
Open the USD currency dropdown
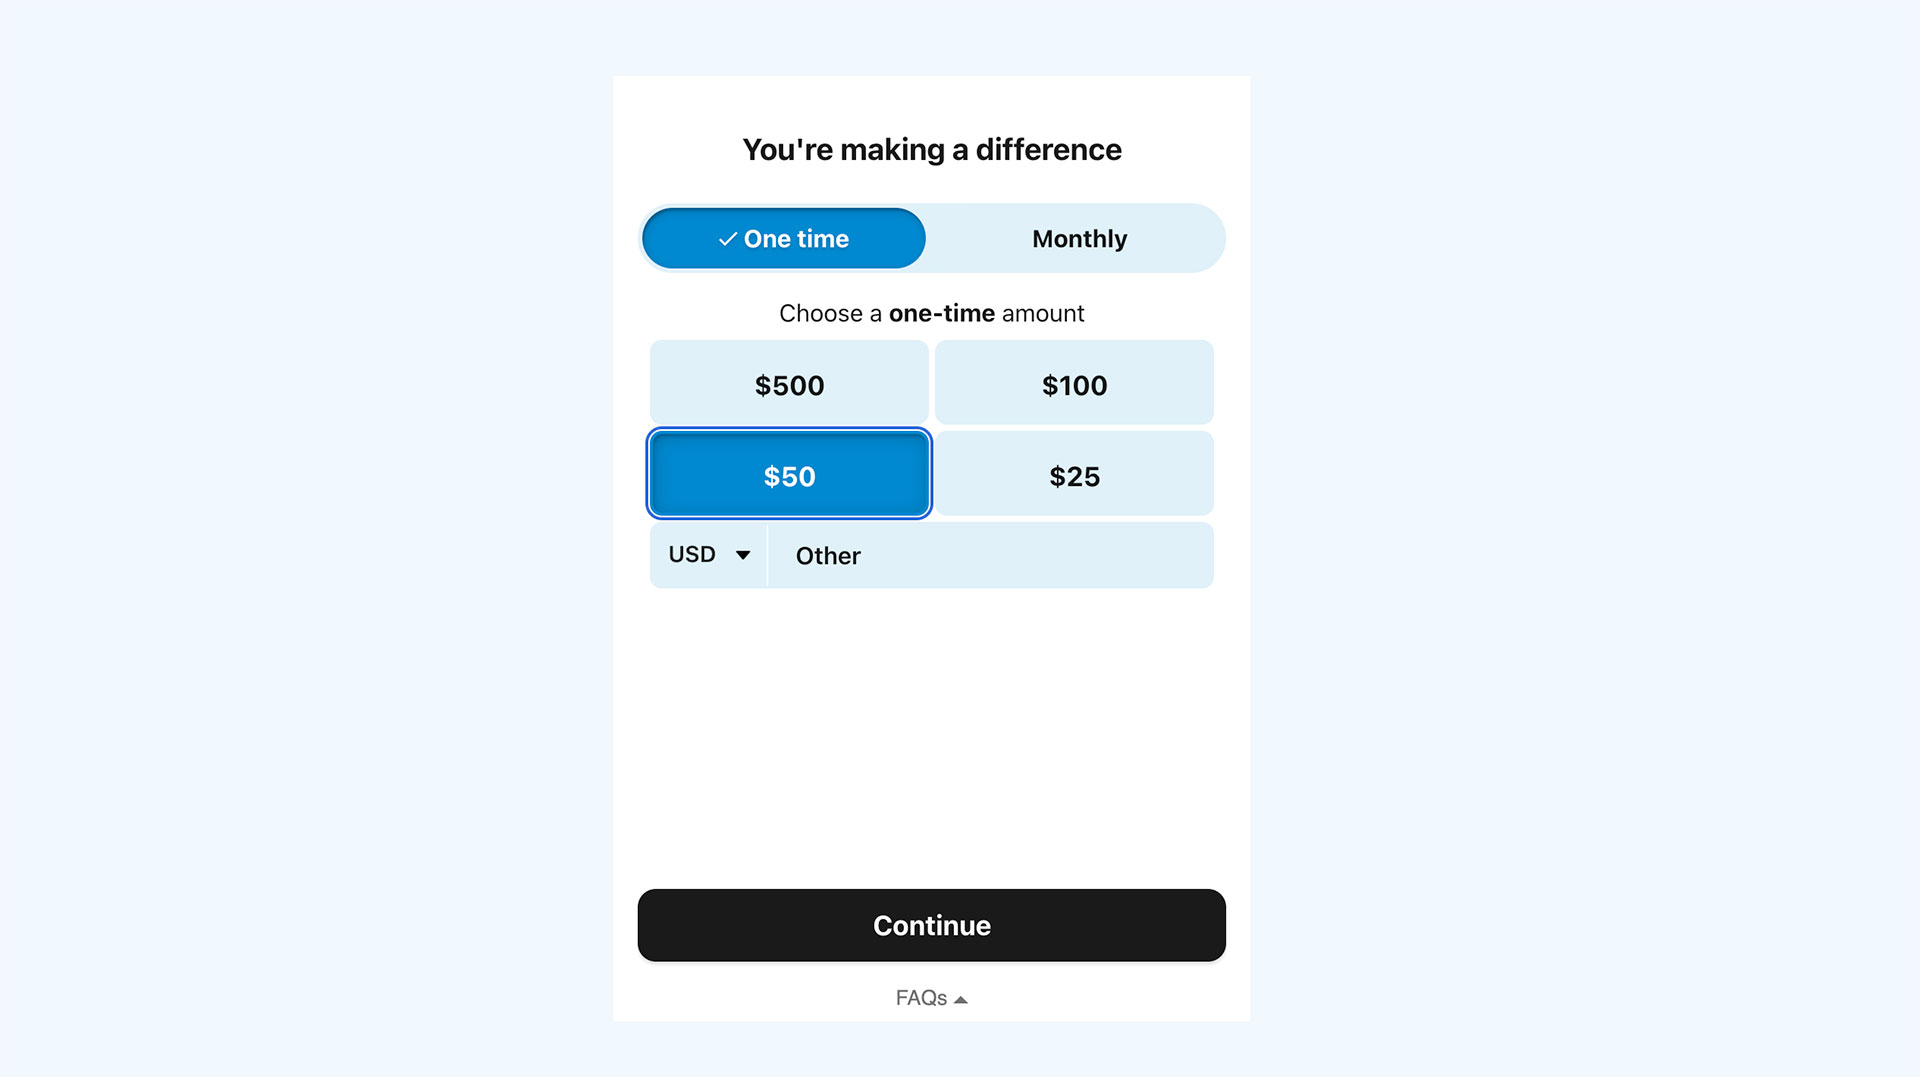(709, 555)
